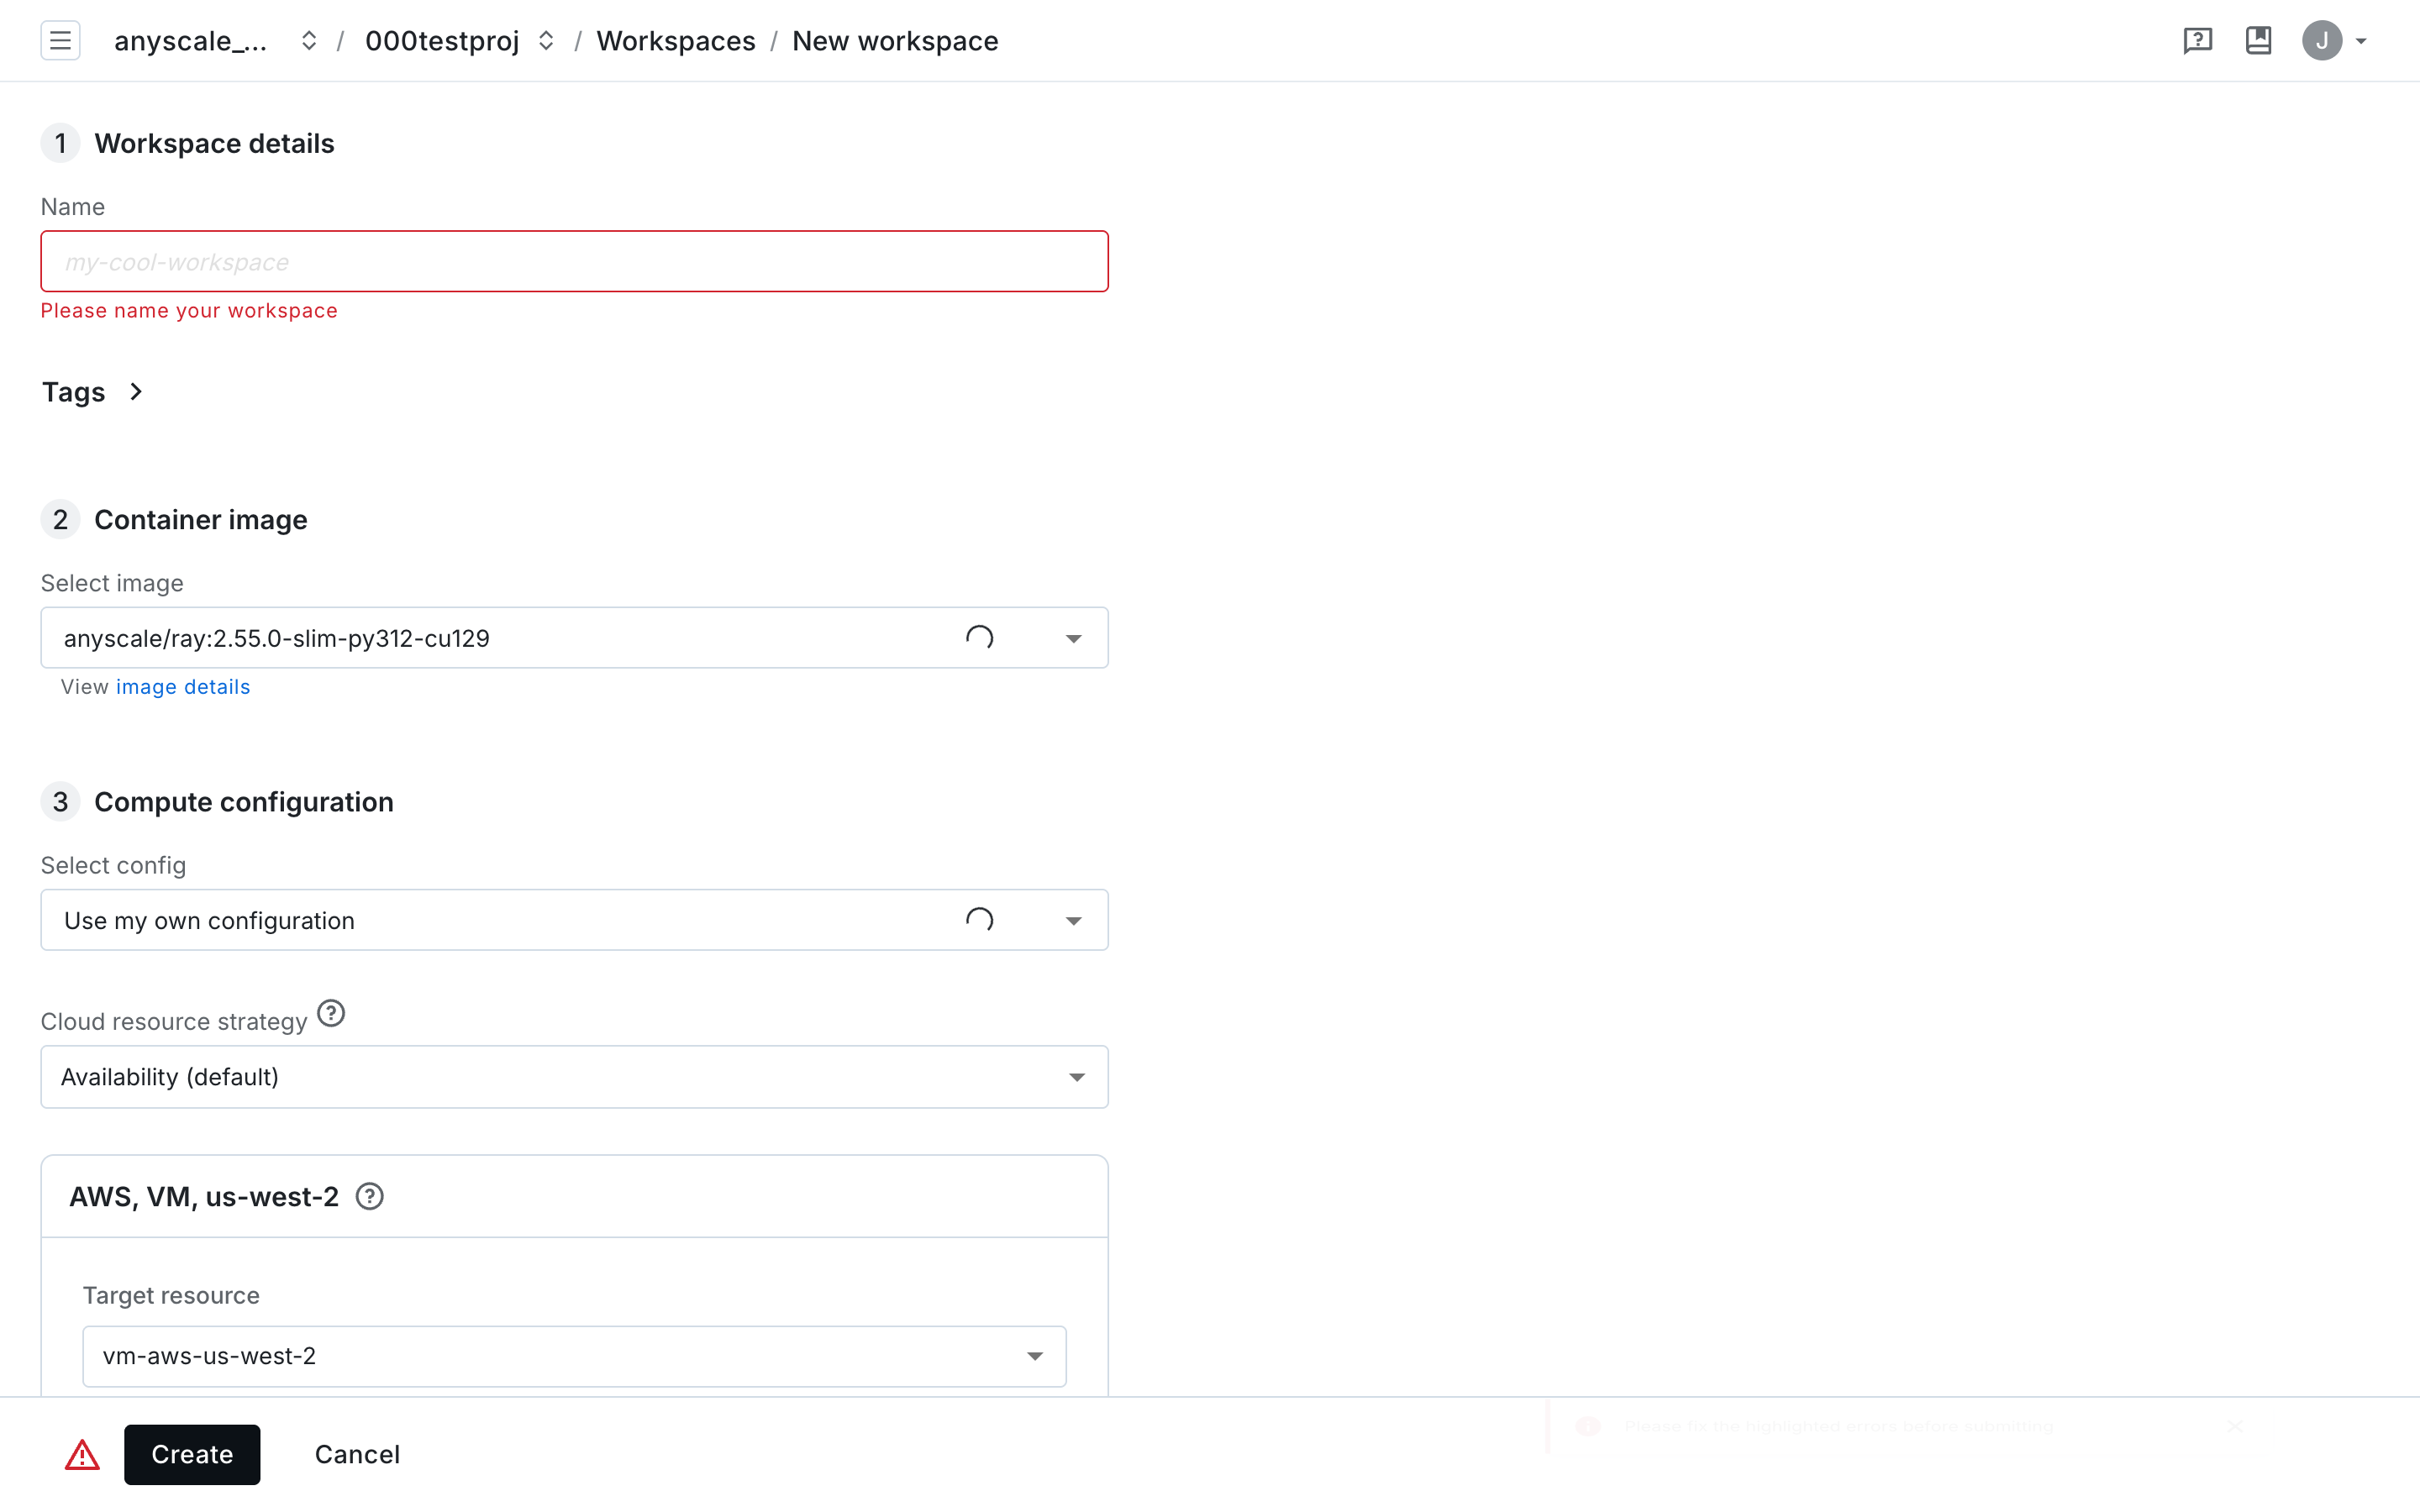Click the feedback help icon in header
The image size is (2420, 1512).
tap(2197, 41)
